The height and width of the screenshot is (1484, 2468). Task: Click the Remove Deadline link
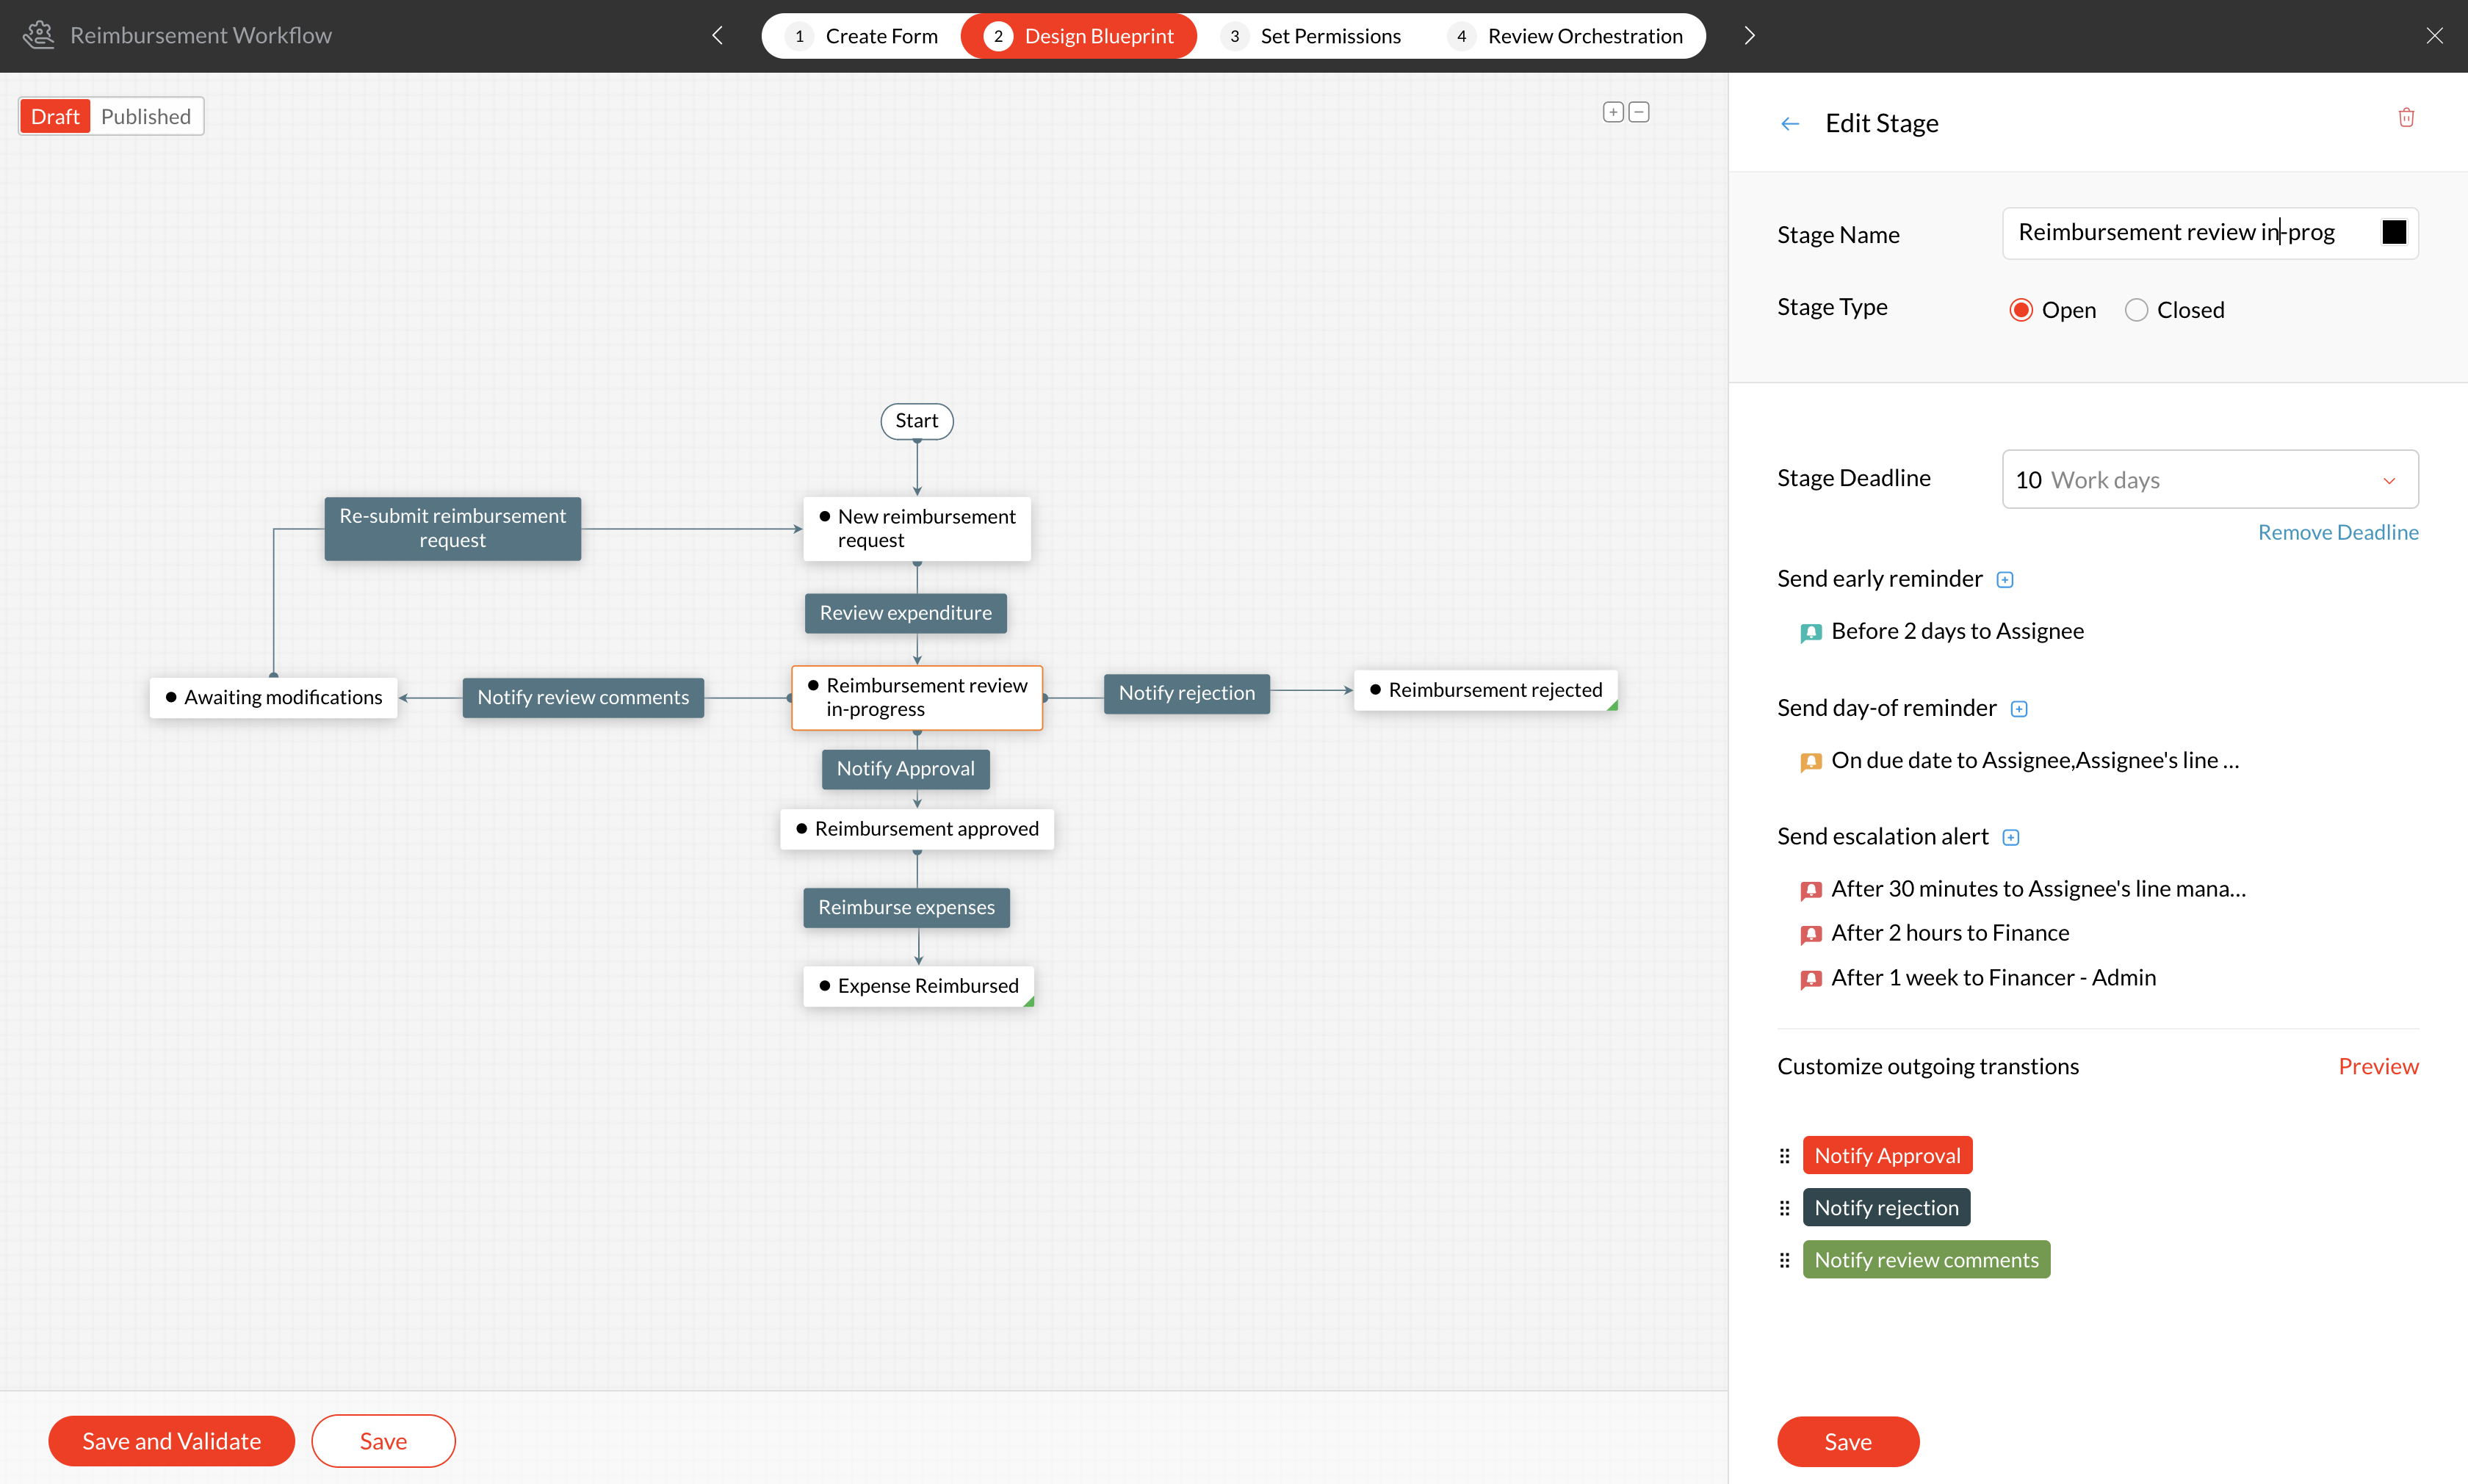2337,532
